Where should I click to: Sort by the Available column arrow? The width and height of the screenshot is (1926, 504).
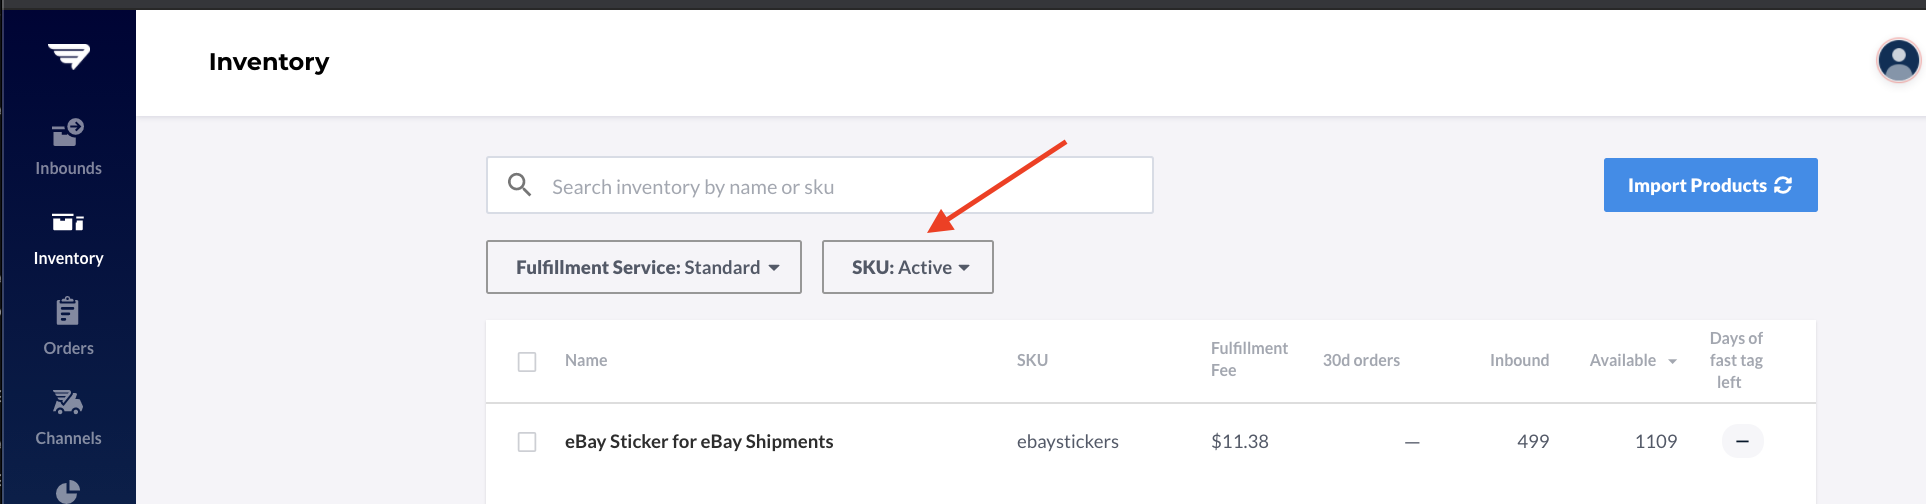(x=1672, y=361)
